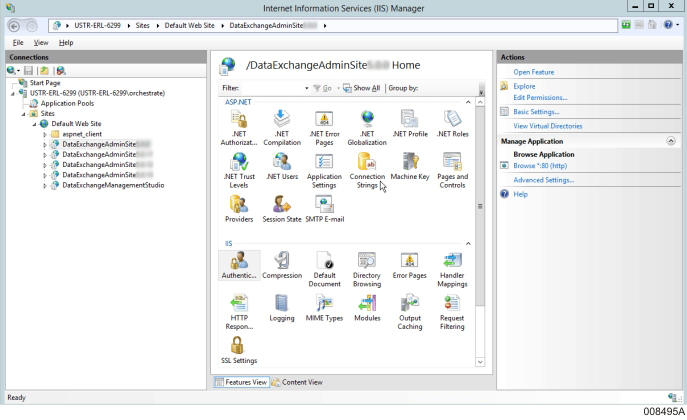Open Advanced Settings action link
Screen dimensions: 687x420
(x=544, y=180)
